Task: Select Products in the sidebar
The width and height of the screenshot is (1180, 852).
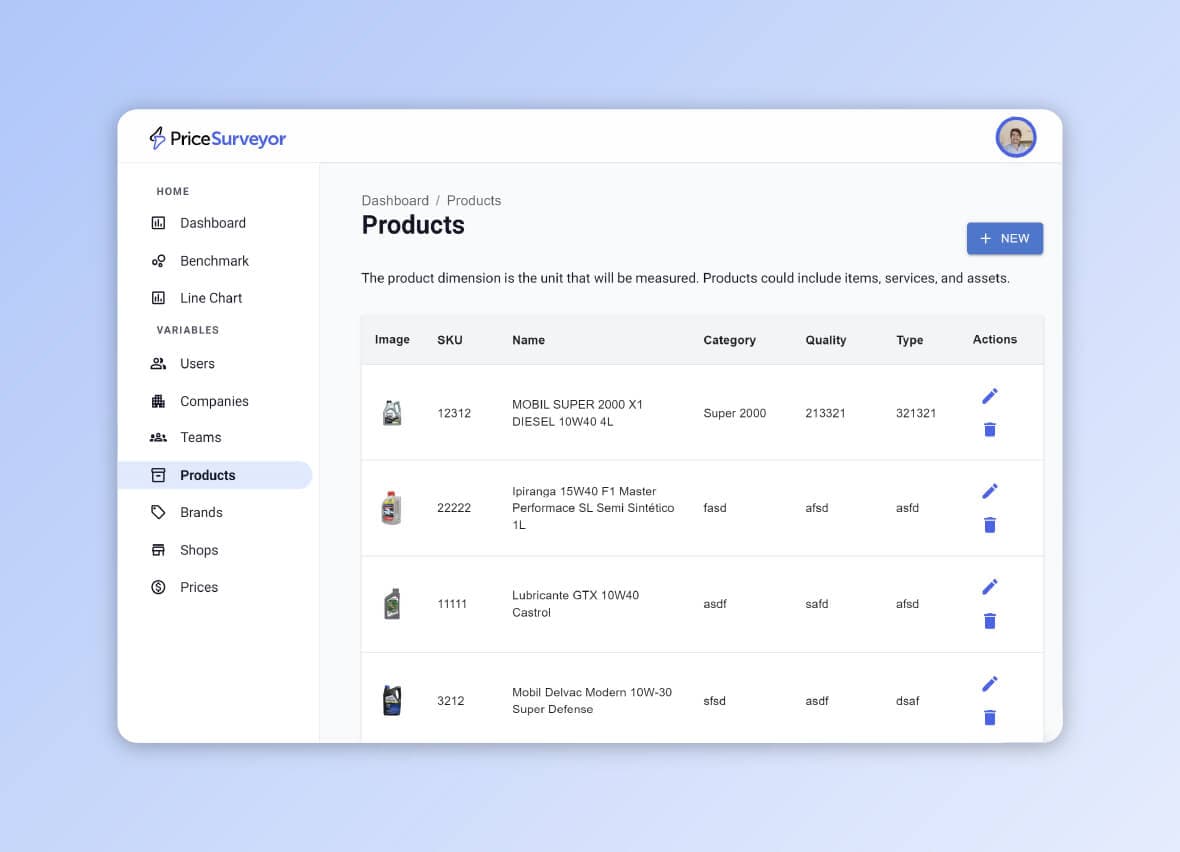Action: [x=214, y=475]
